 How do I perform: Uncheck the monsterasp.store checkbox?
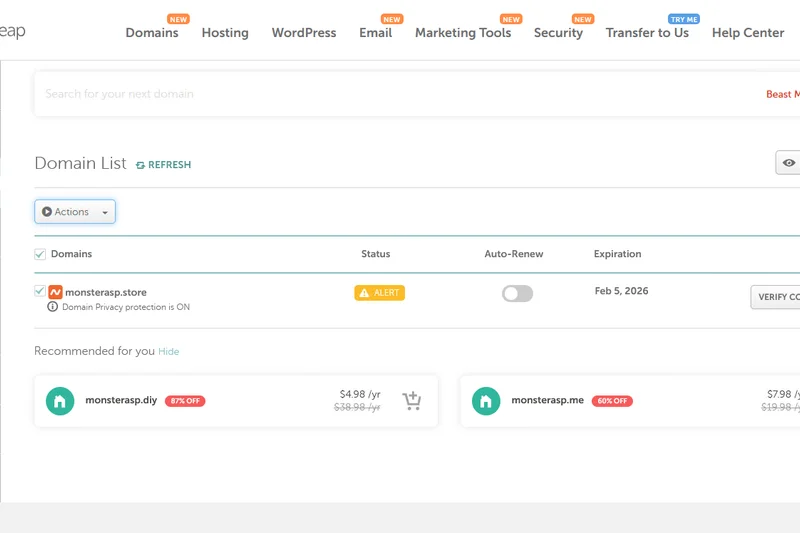point(40,291)
